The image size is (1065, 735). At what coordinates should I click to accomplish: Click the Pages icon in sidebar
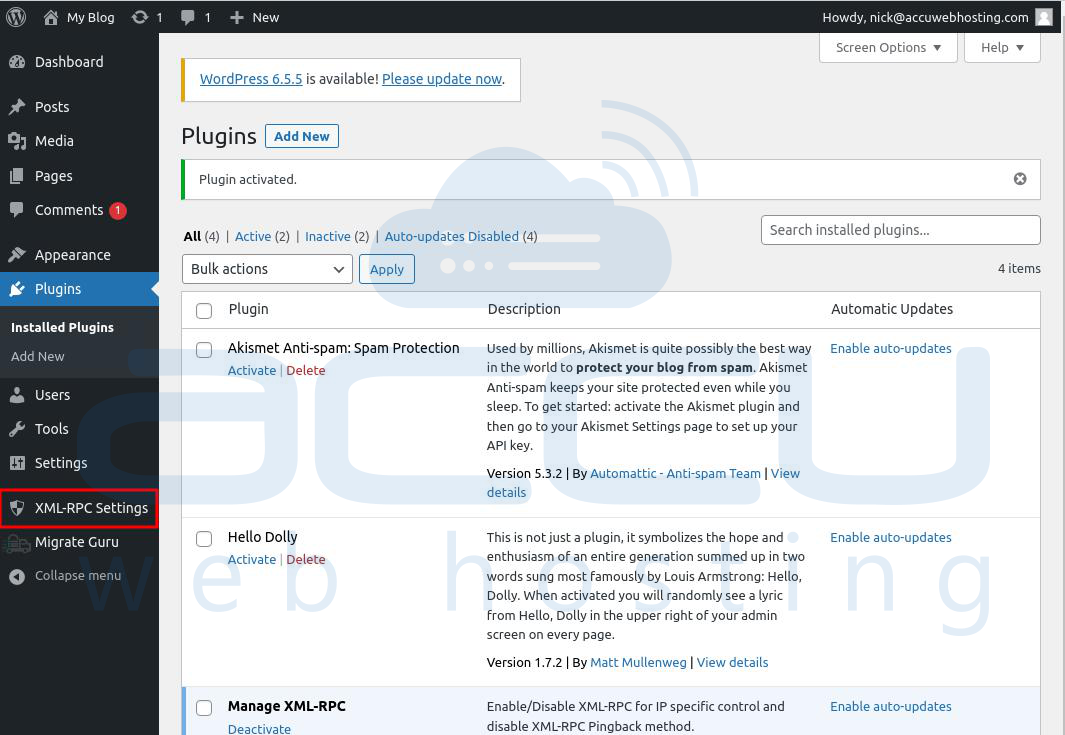click(17, 176)
